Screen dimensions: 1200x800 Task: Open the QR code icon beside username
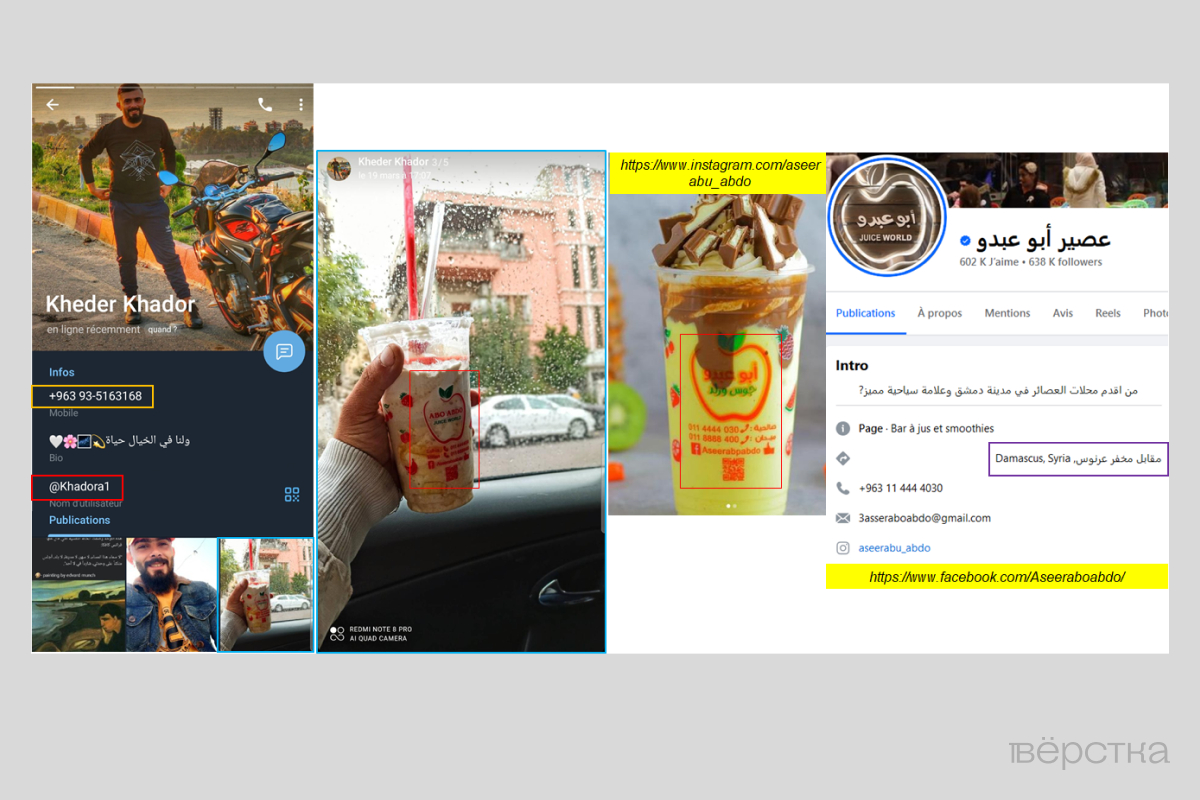click(x=292, y=494)
